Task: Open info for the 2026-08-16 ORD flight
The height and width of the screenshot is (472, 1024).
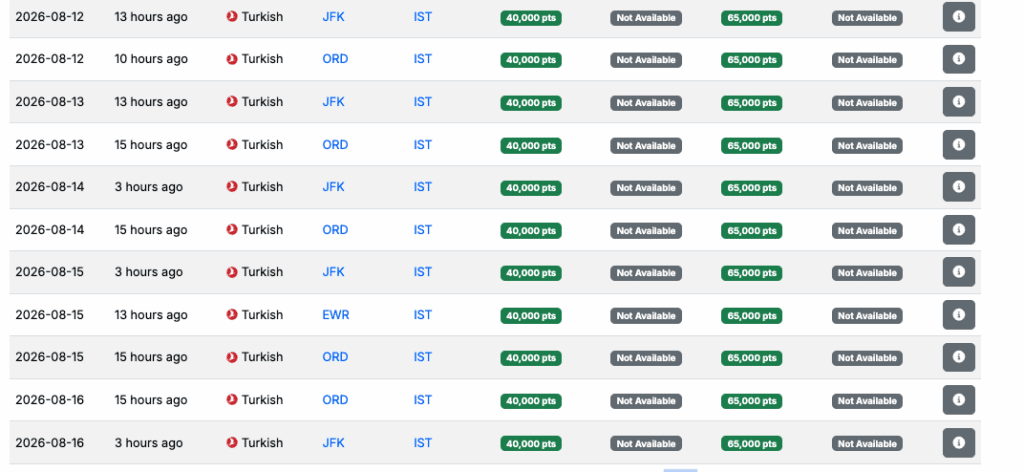Action: point(958,400)
